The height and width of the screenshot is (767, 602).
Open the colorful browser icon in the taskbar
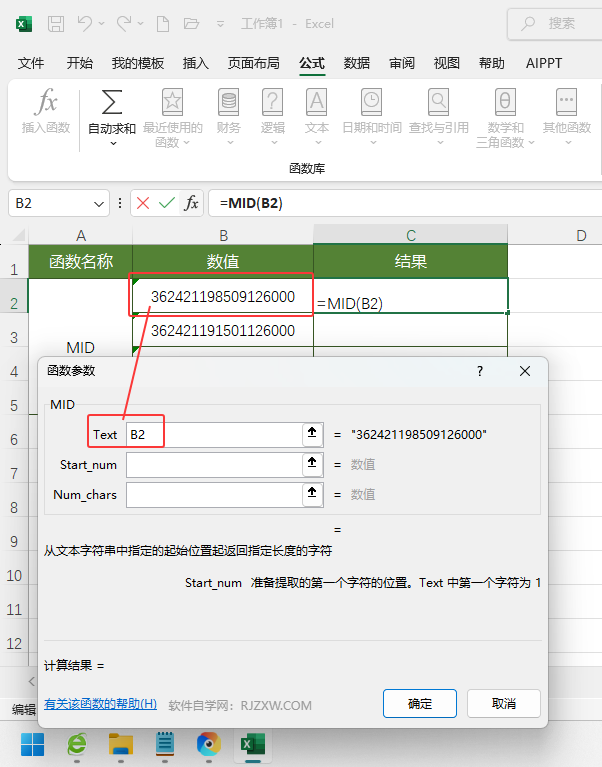209,744
